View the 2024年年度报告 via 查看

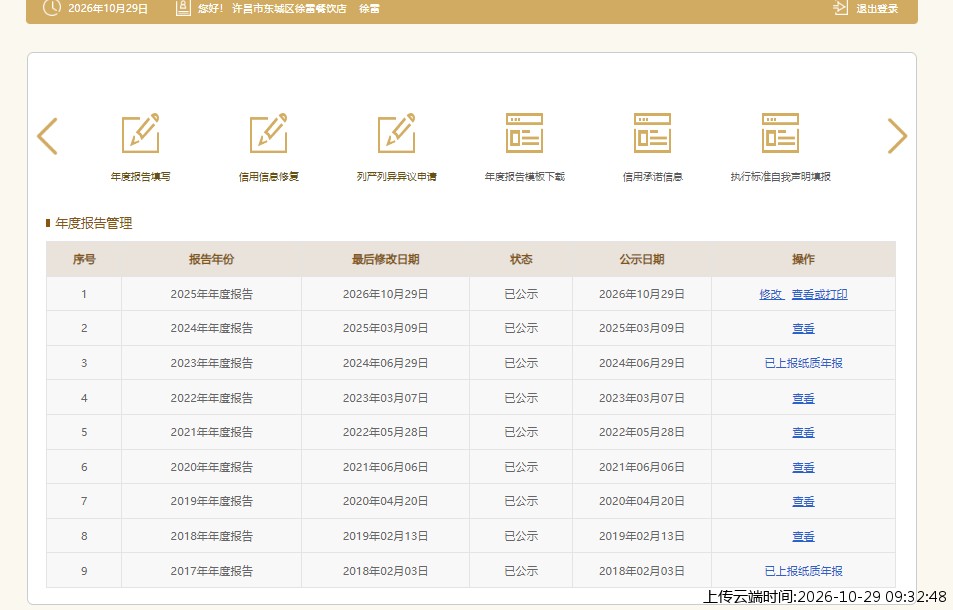803,328
